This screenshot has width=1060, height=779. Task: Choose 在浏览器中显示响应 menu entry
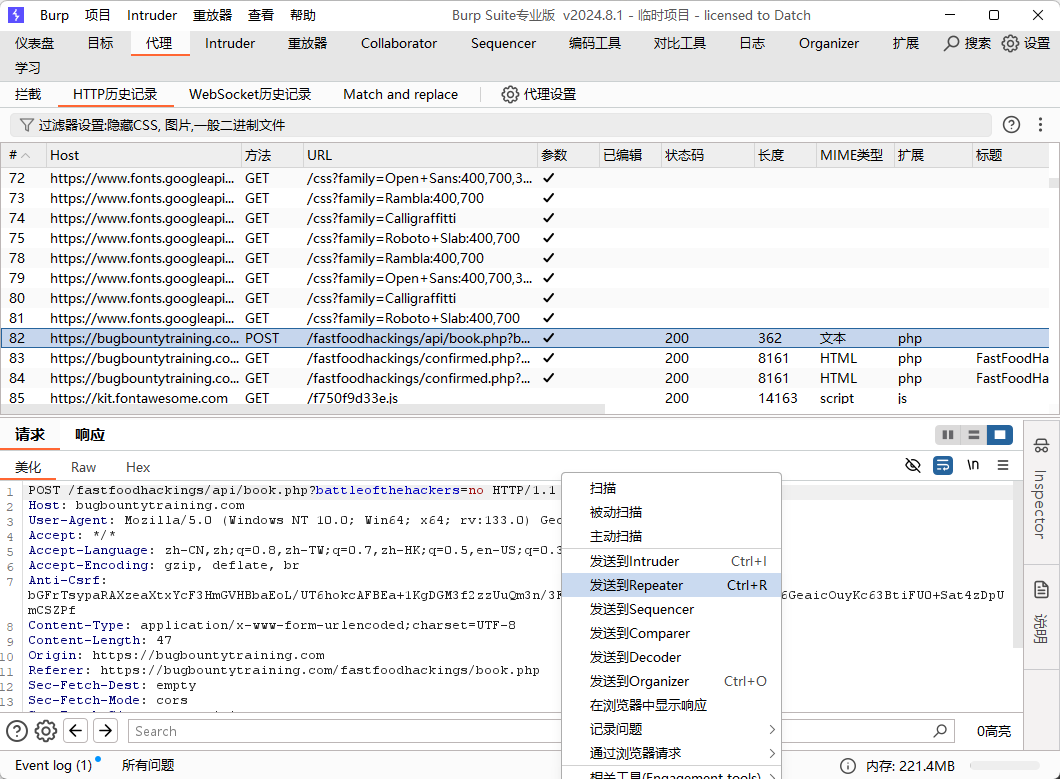671,705
